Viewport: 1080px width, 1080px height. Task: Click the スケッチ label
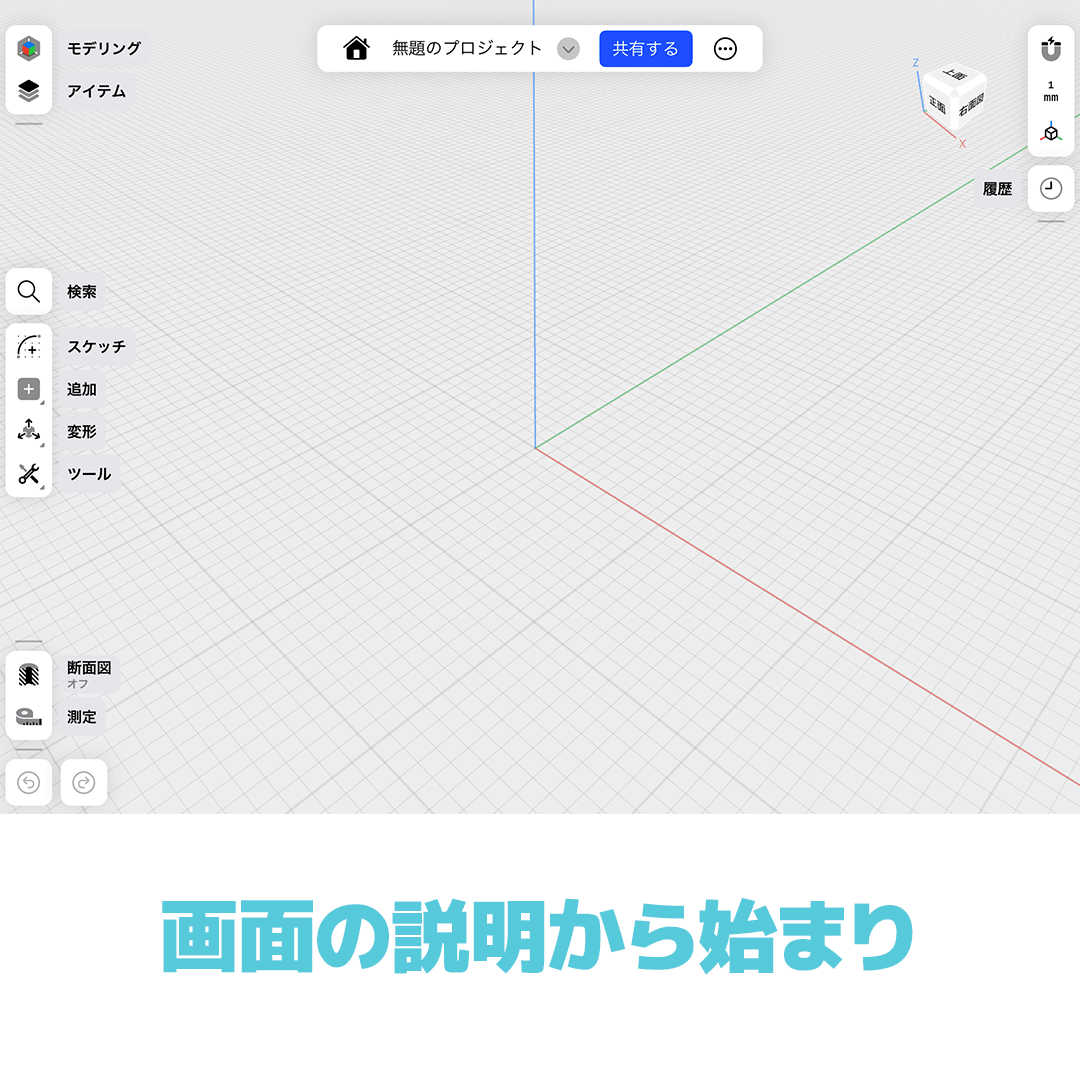pos(96,346)
